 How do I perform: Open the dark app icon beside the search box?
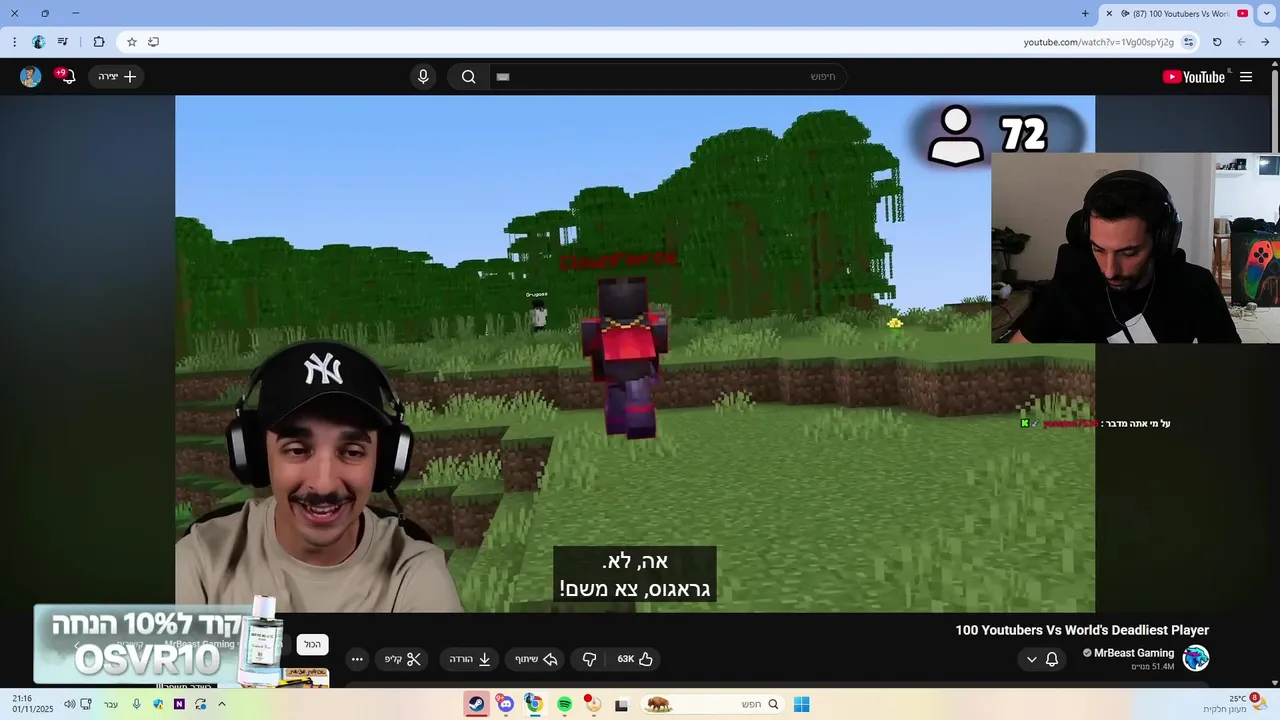(621, 704)
